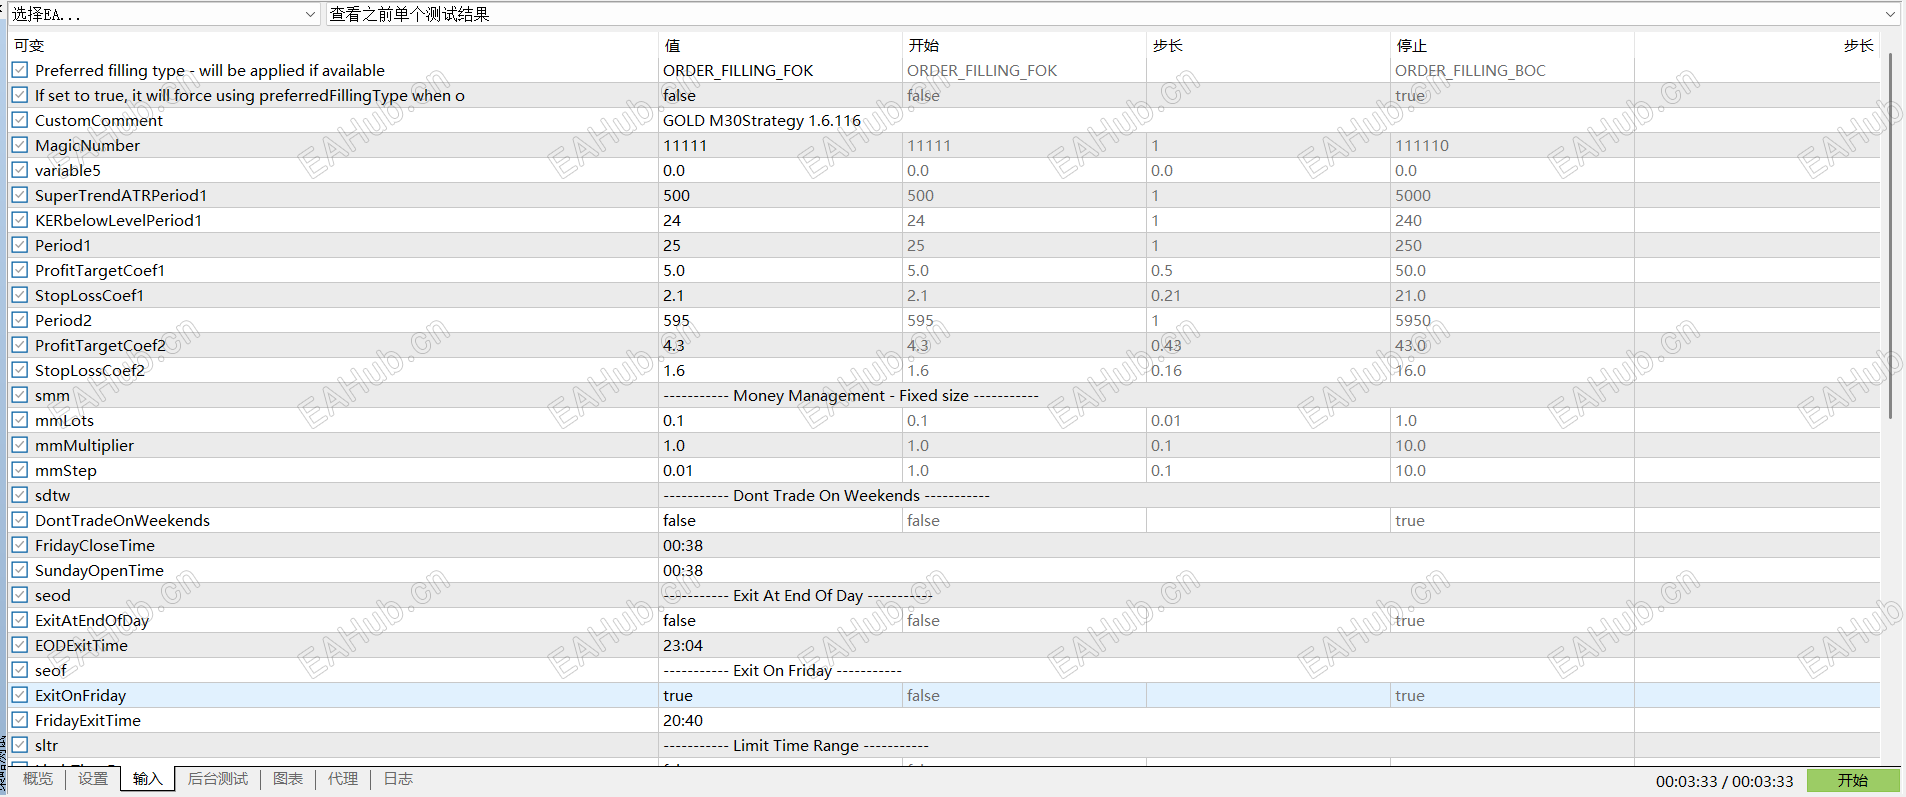This screenshot has height=797, width=1906.
Task: Toggle the ProfitTargetCoef2 checkbox
Action: [20, 345]
